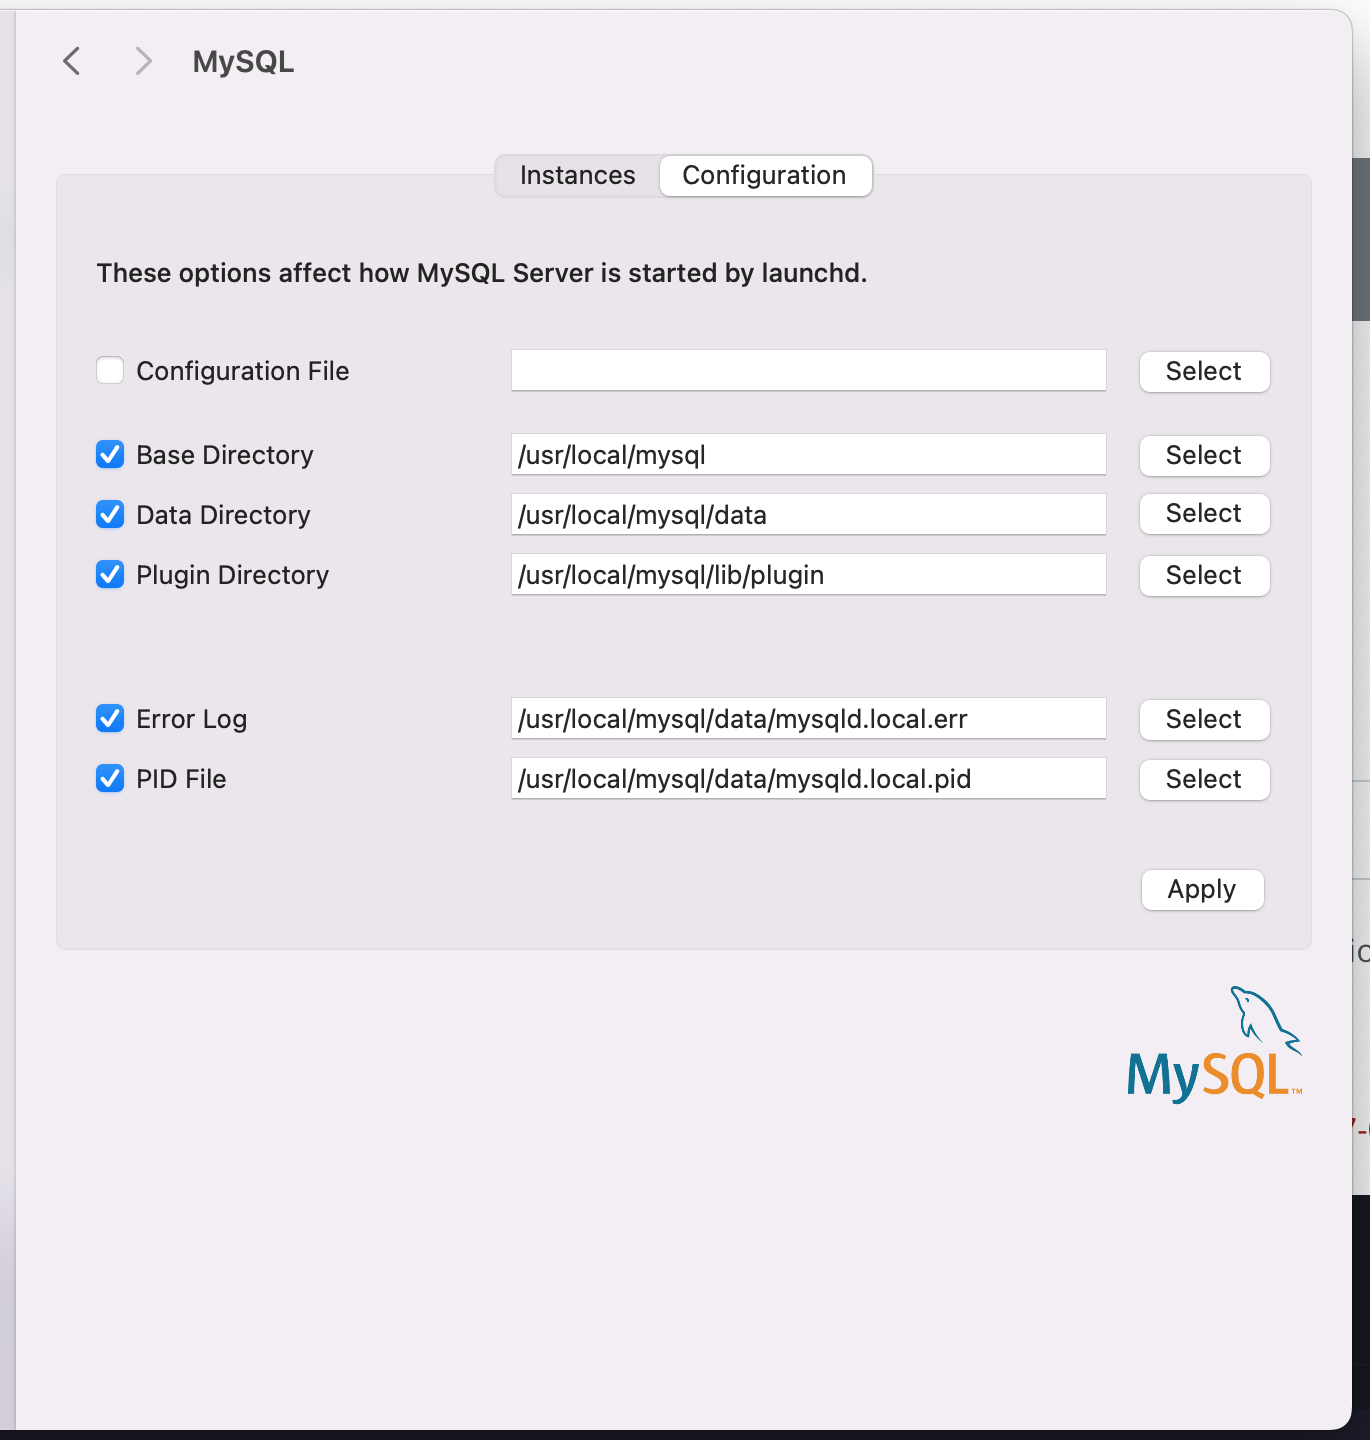Click the MySQL dolphin logo
The image size is (1370, 1440).
1215,1044
